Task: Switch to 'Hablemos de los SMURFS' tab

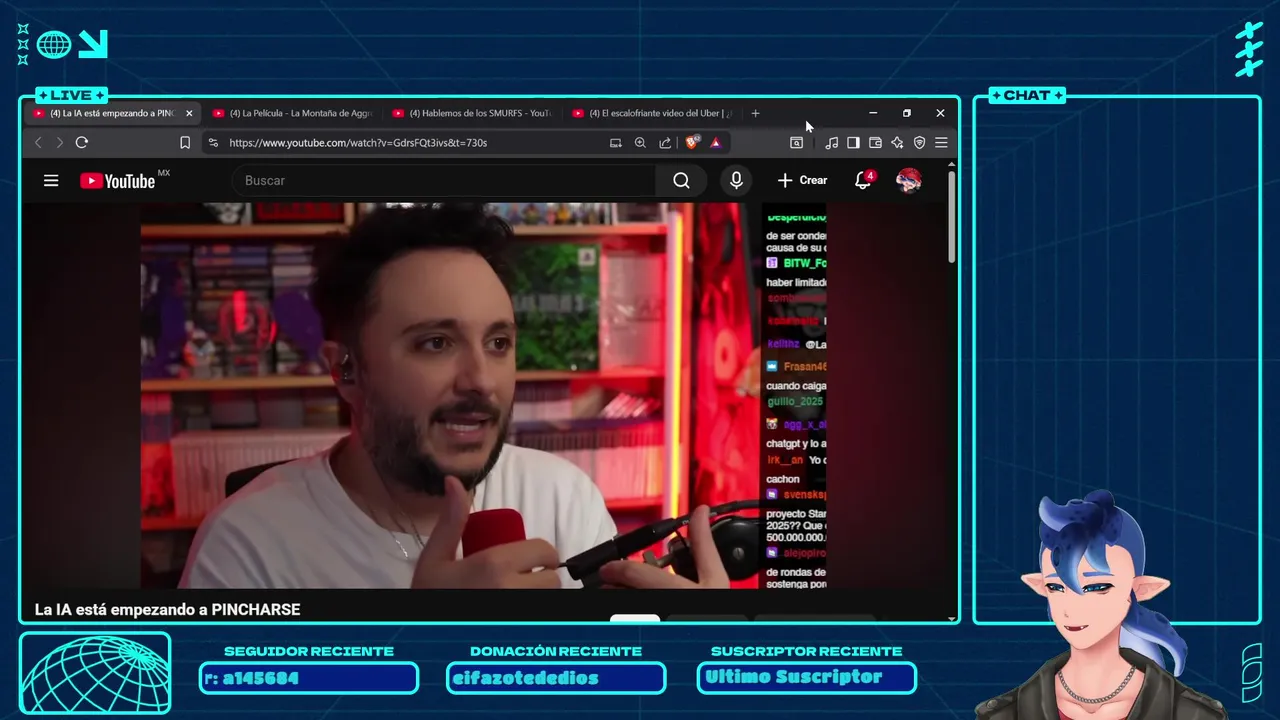Action: pyautogui.click(x=472, y=113)
